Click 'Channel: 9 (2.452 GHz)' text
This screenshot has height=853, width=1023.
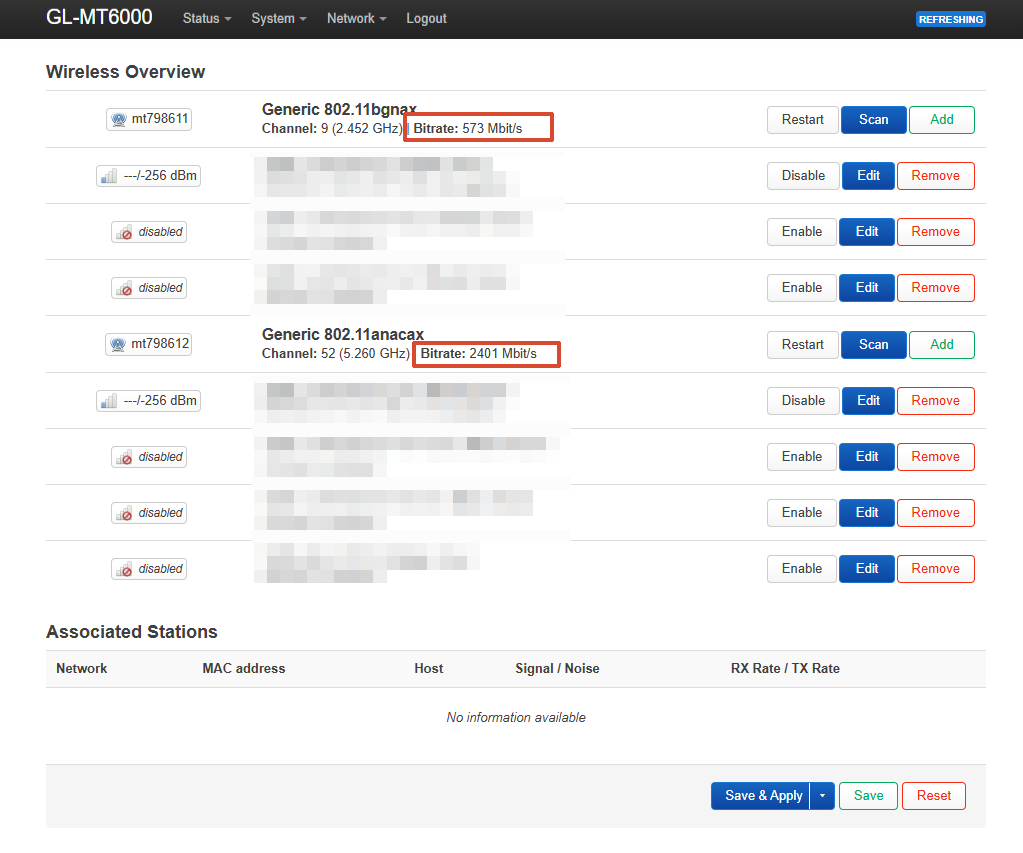(332, 129)
